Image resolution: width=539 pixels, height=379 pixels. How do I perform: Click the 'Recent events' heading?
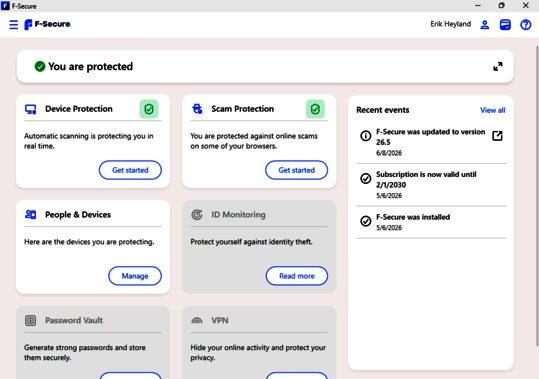383,110
